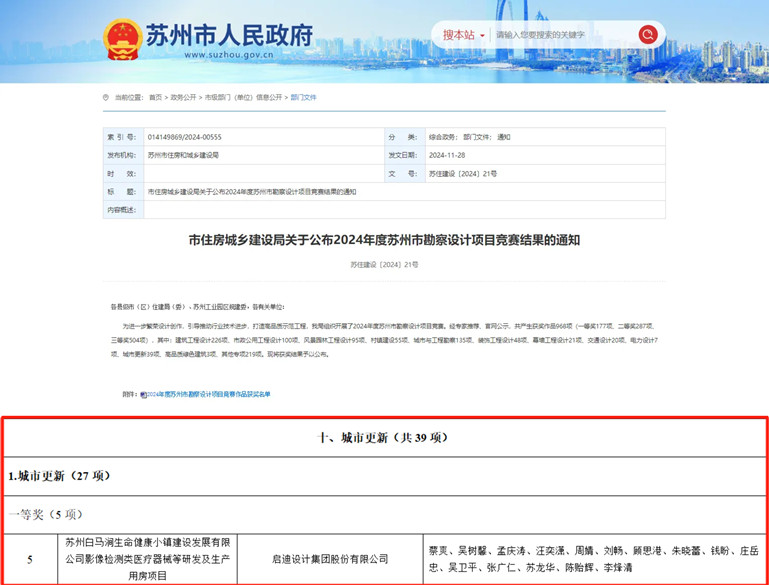Click the attachment file icon

143,394
